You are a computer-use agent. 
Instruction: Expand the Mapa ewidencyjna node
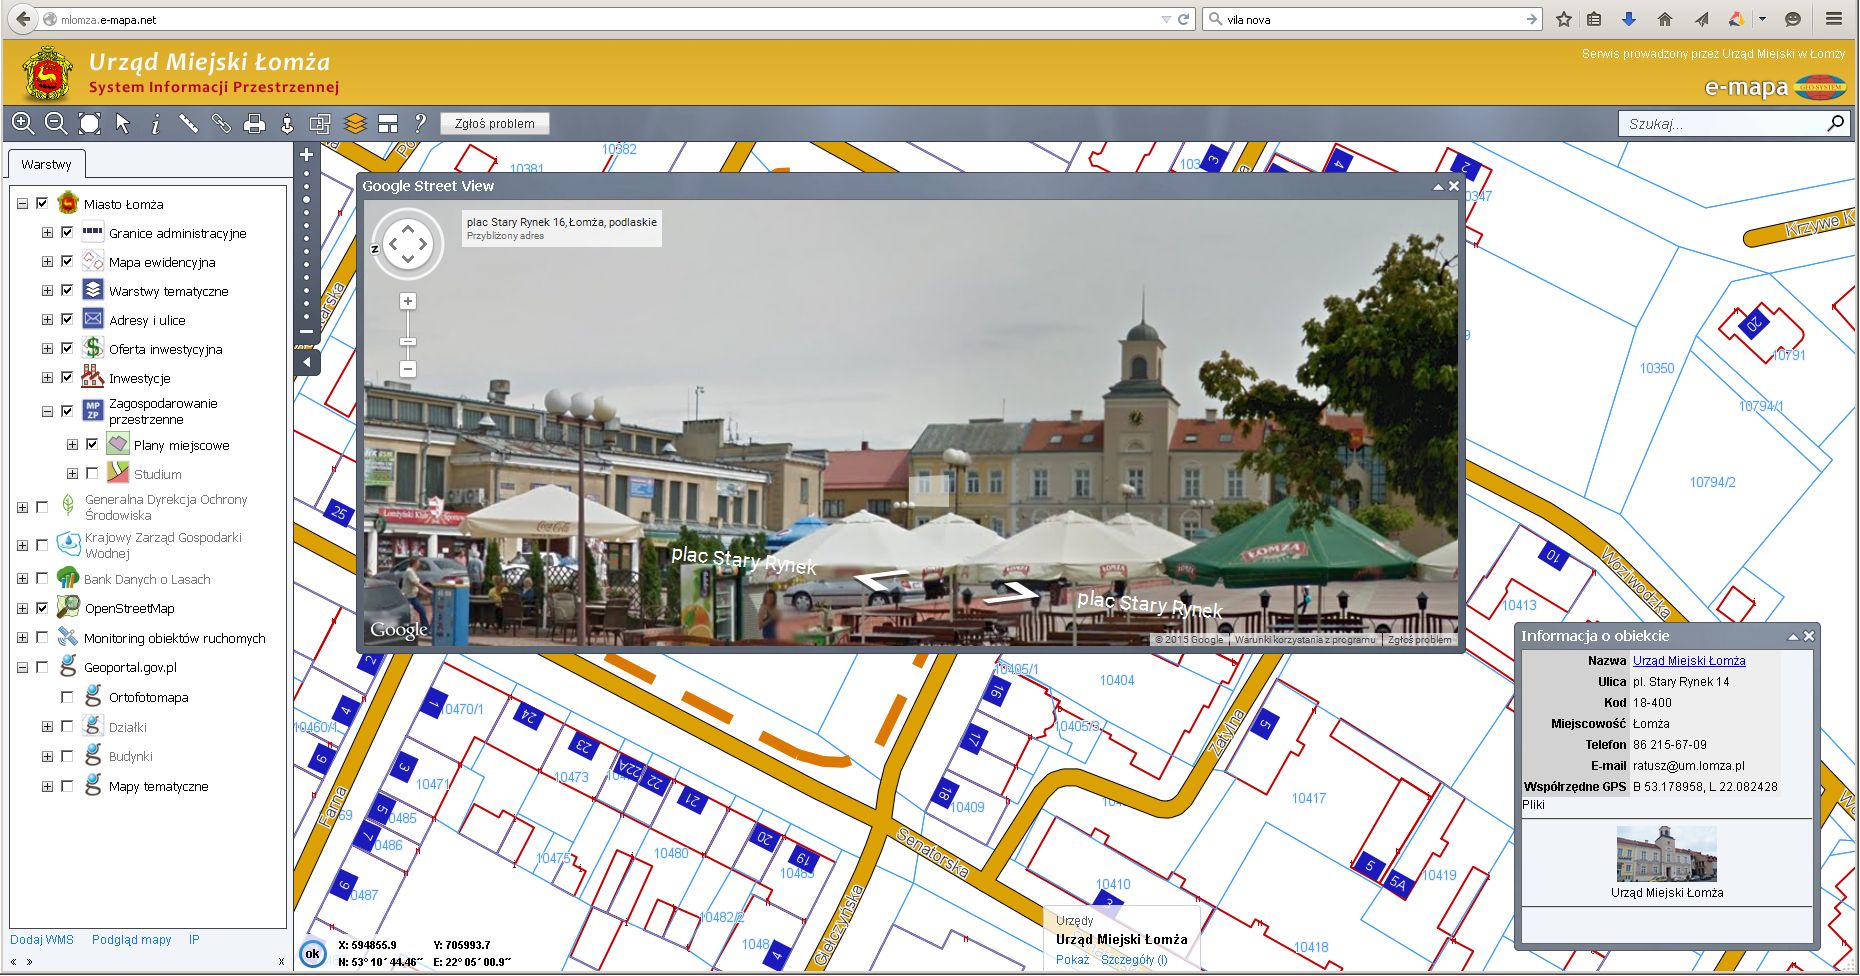coord(47,261)
